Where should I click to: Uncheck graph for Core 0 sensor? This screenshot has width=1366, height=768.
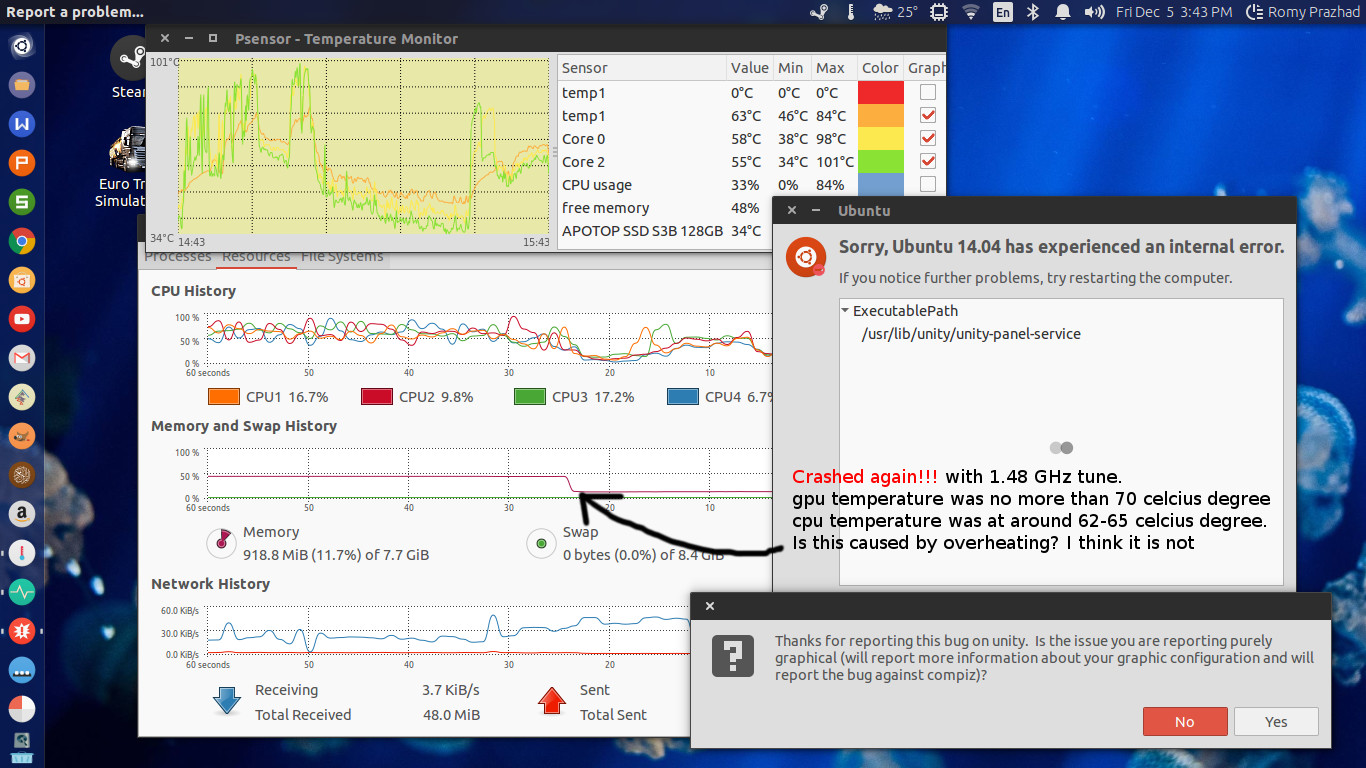point(928,139)
